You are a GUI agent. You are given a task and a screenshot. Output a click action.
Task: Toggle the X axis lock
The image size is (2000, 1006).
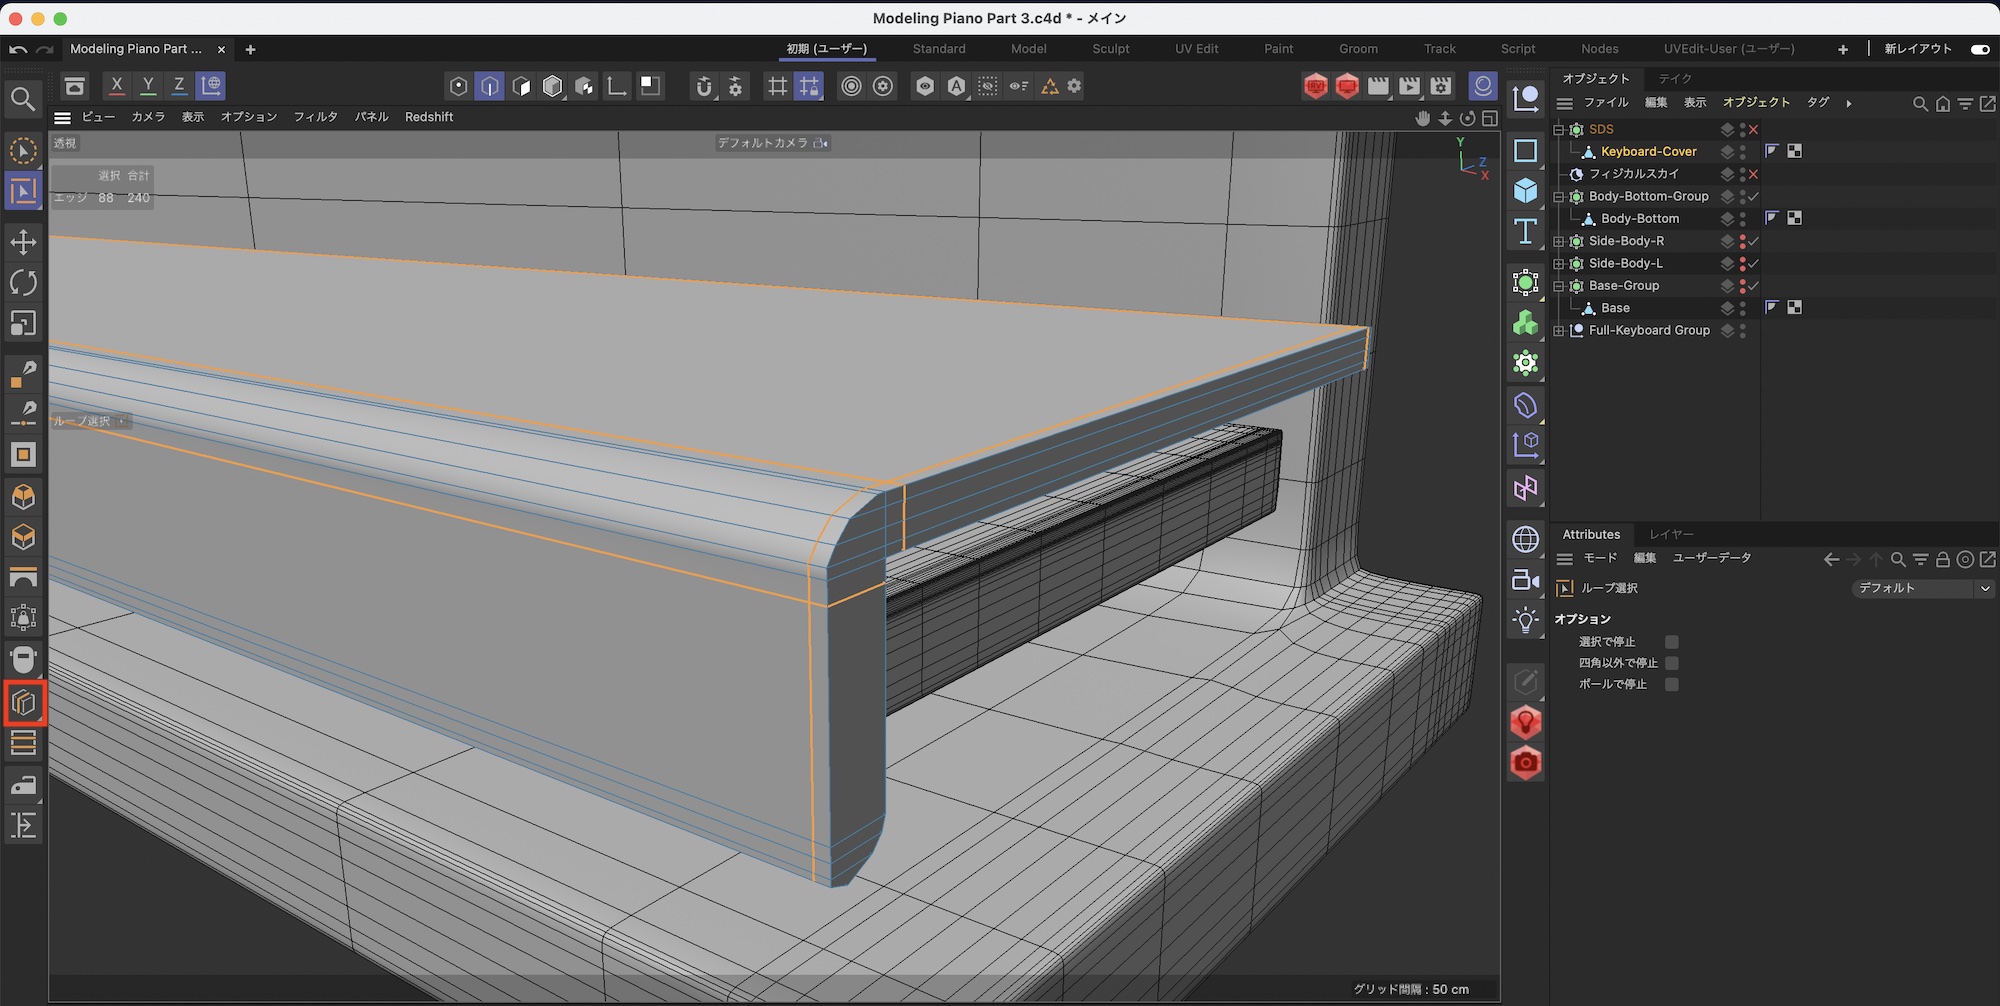(117, 86)
